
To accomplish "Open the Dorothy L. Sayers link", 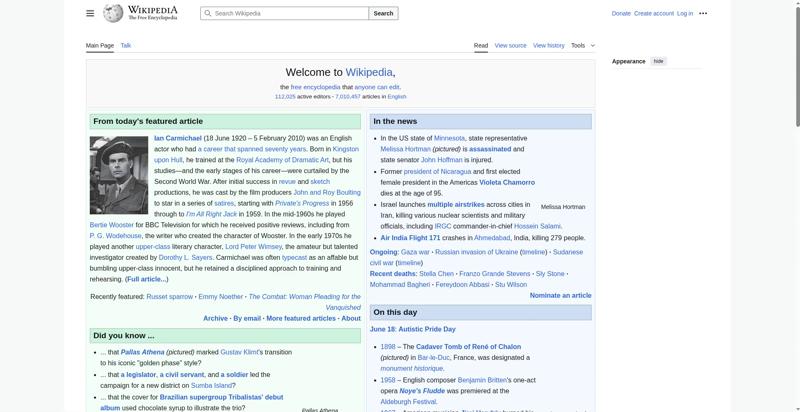I will [x=186, y=258].
